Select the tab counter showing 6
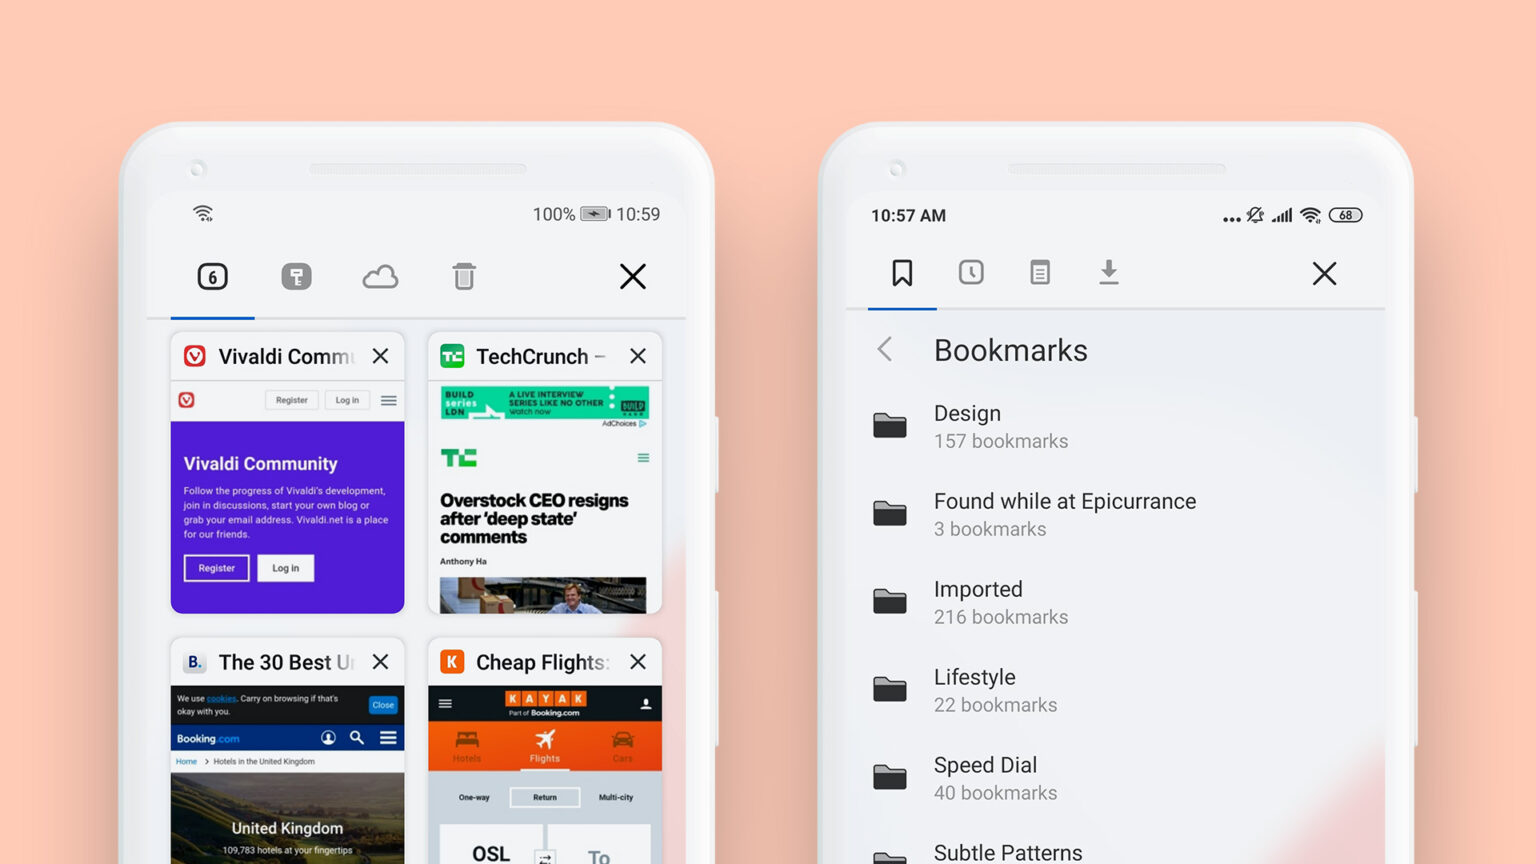 coord(213,277)
